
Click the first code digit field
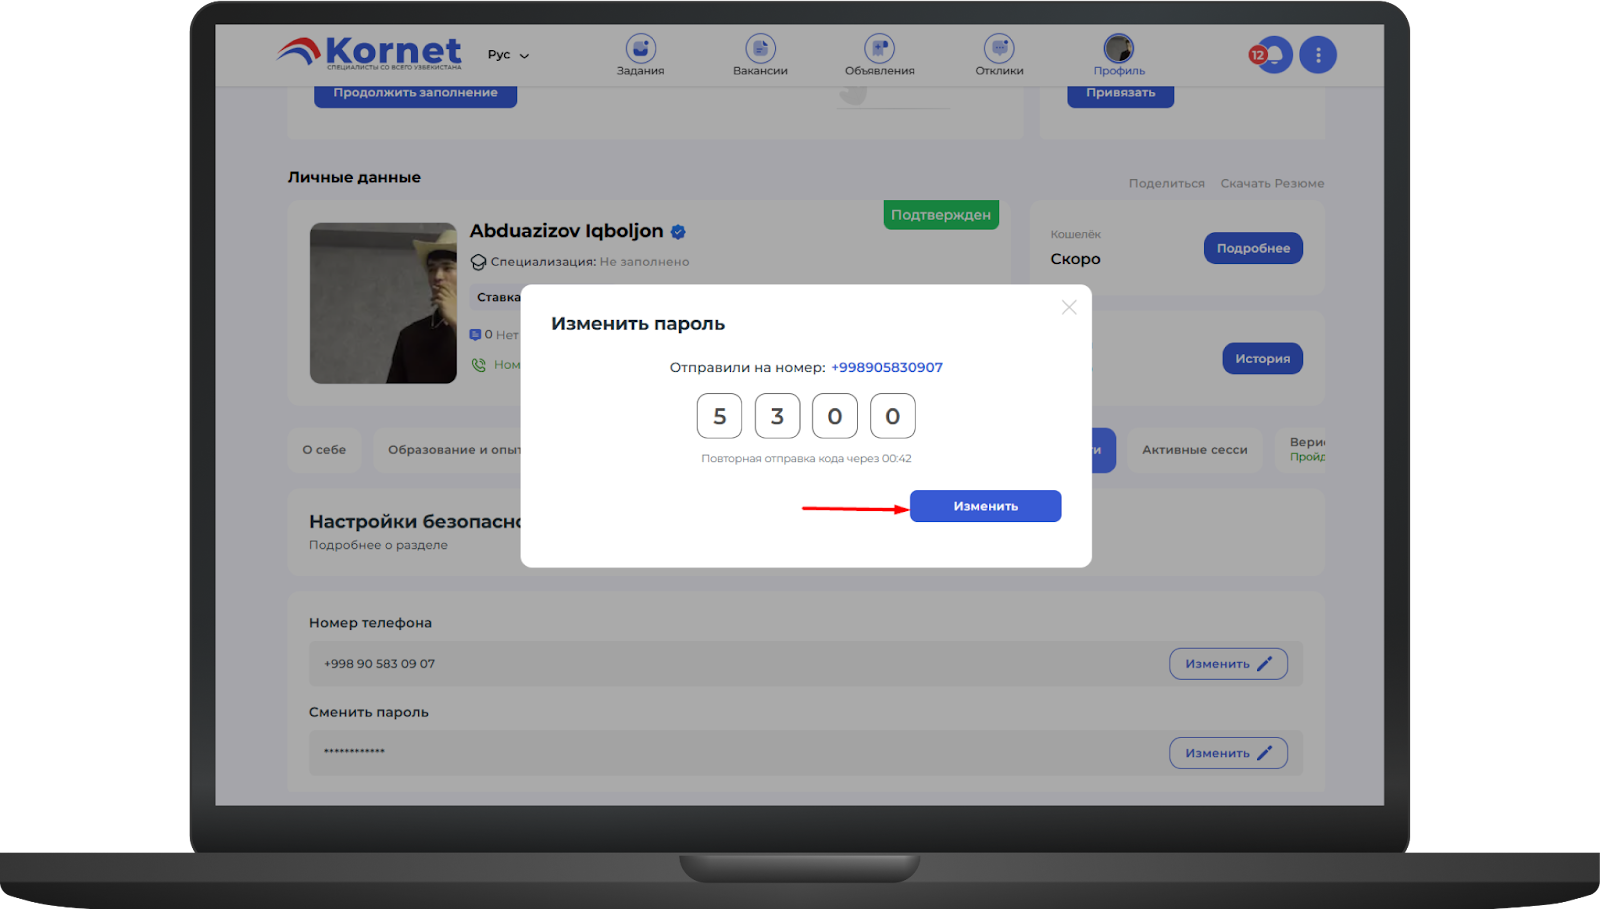719,416
